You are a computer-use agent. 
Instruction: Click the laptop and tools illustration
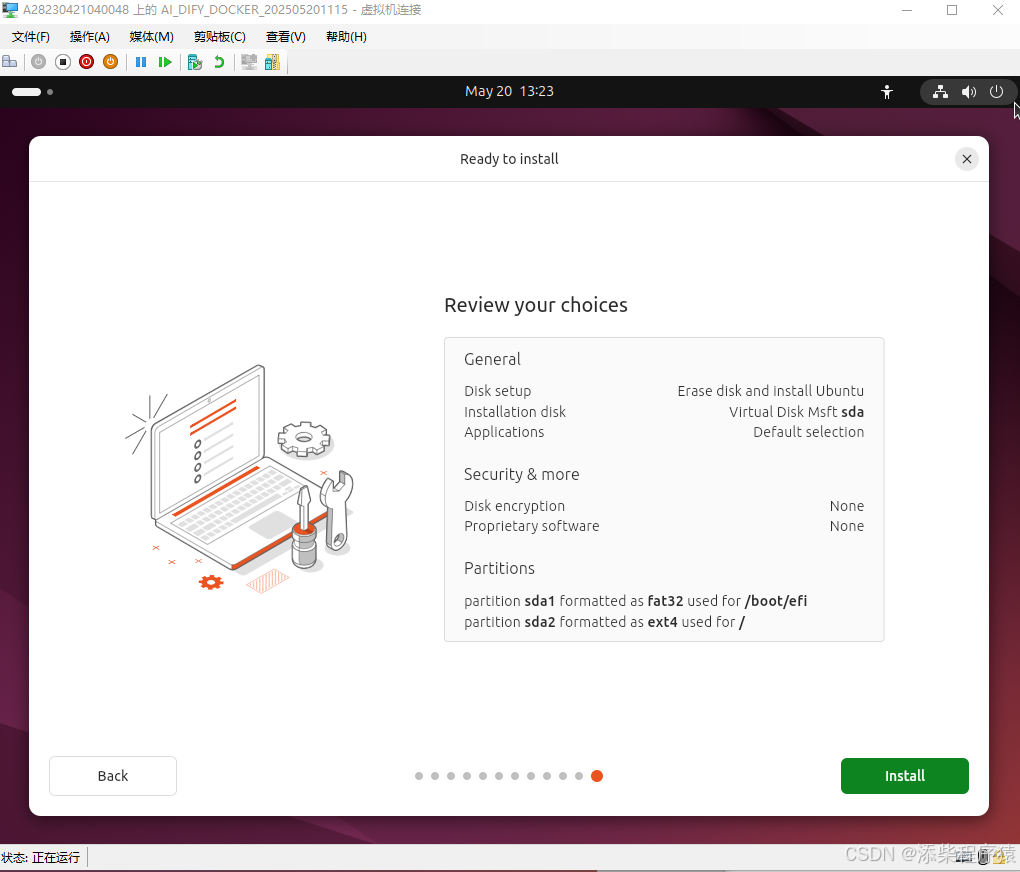239,480
